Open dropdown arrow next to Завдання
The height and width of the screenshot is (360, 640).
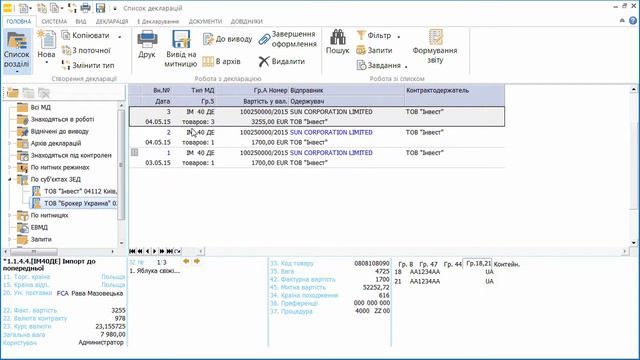coord(406,66)
